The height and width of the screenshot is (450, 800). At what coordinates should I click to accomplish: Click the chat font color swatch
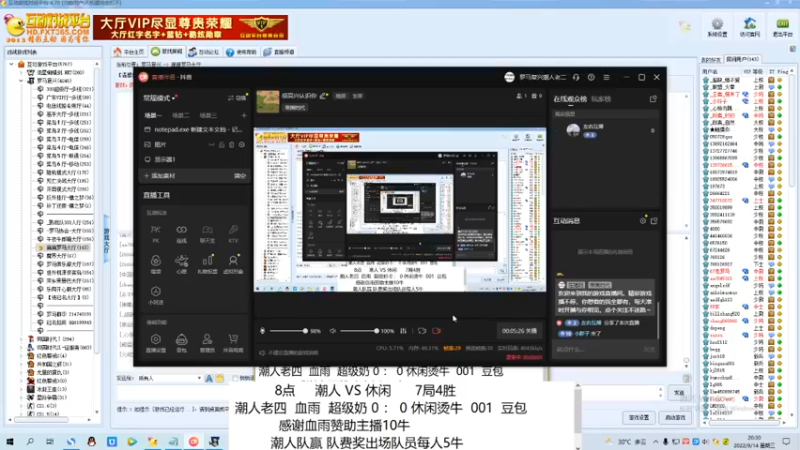pyautogui.click(x=220, y=378)
